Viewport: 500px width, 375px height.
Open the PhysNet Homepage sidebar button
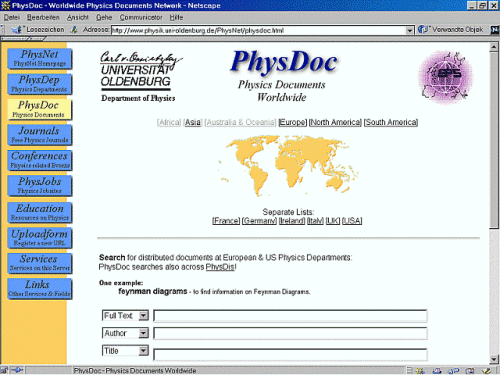40,59
